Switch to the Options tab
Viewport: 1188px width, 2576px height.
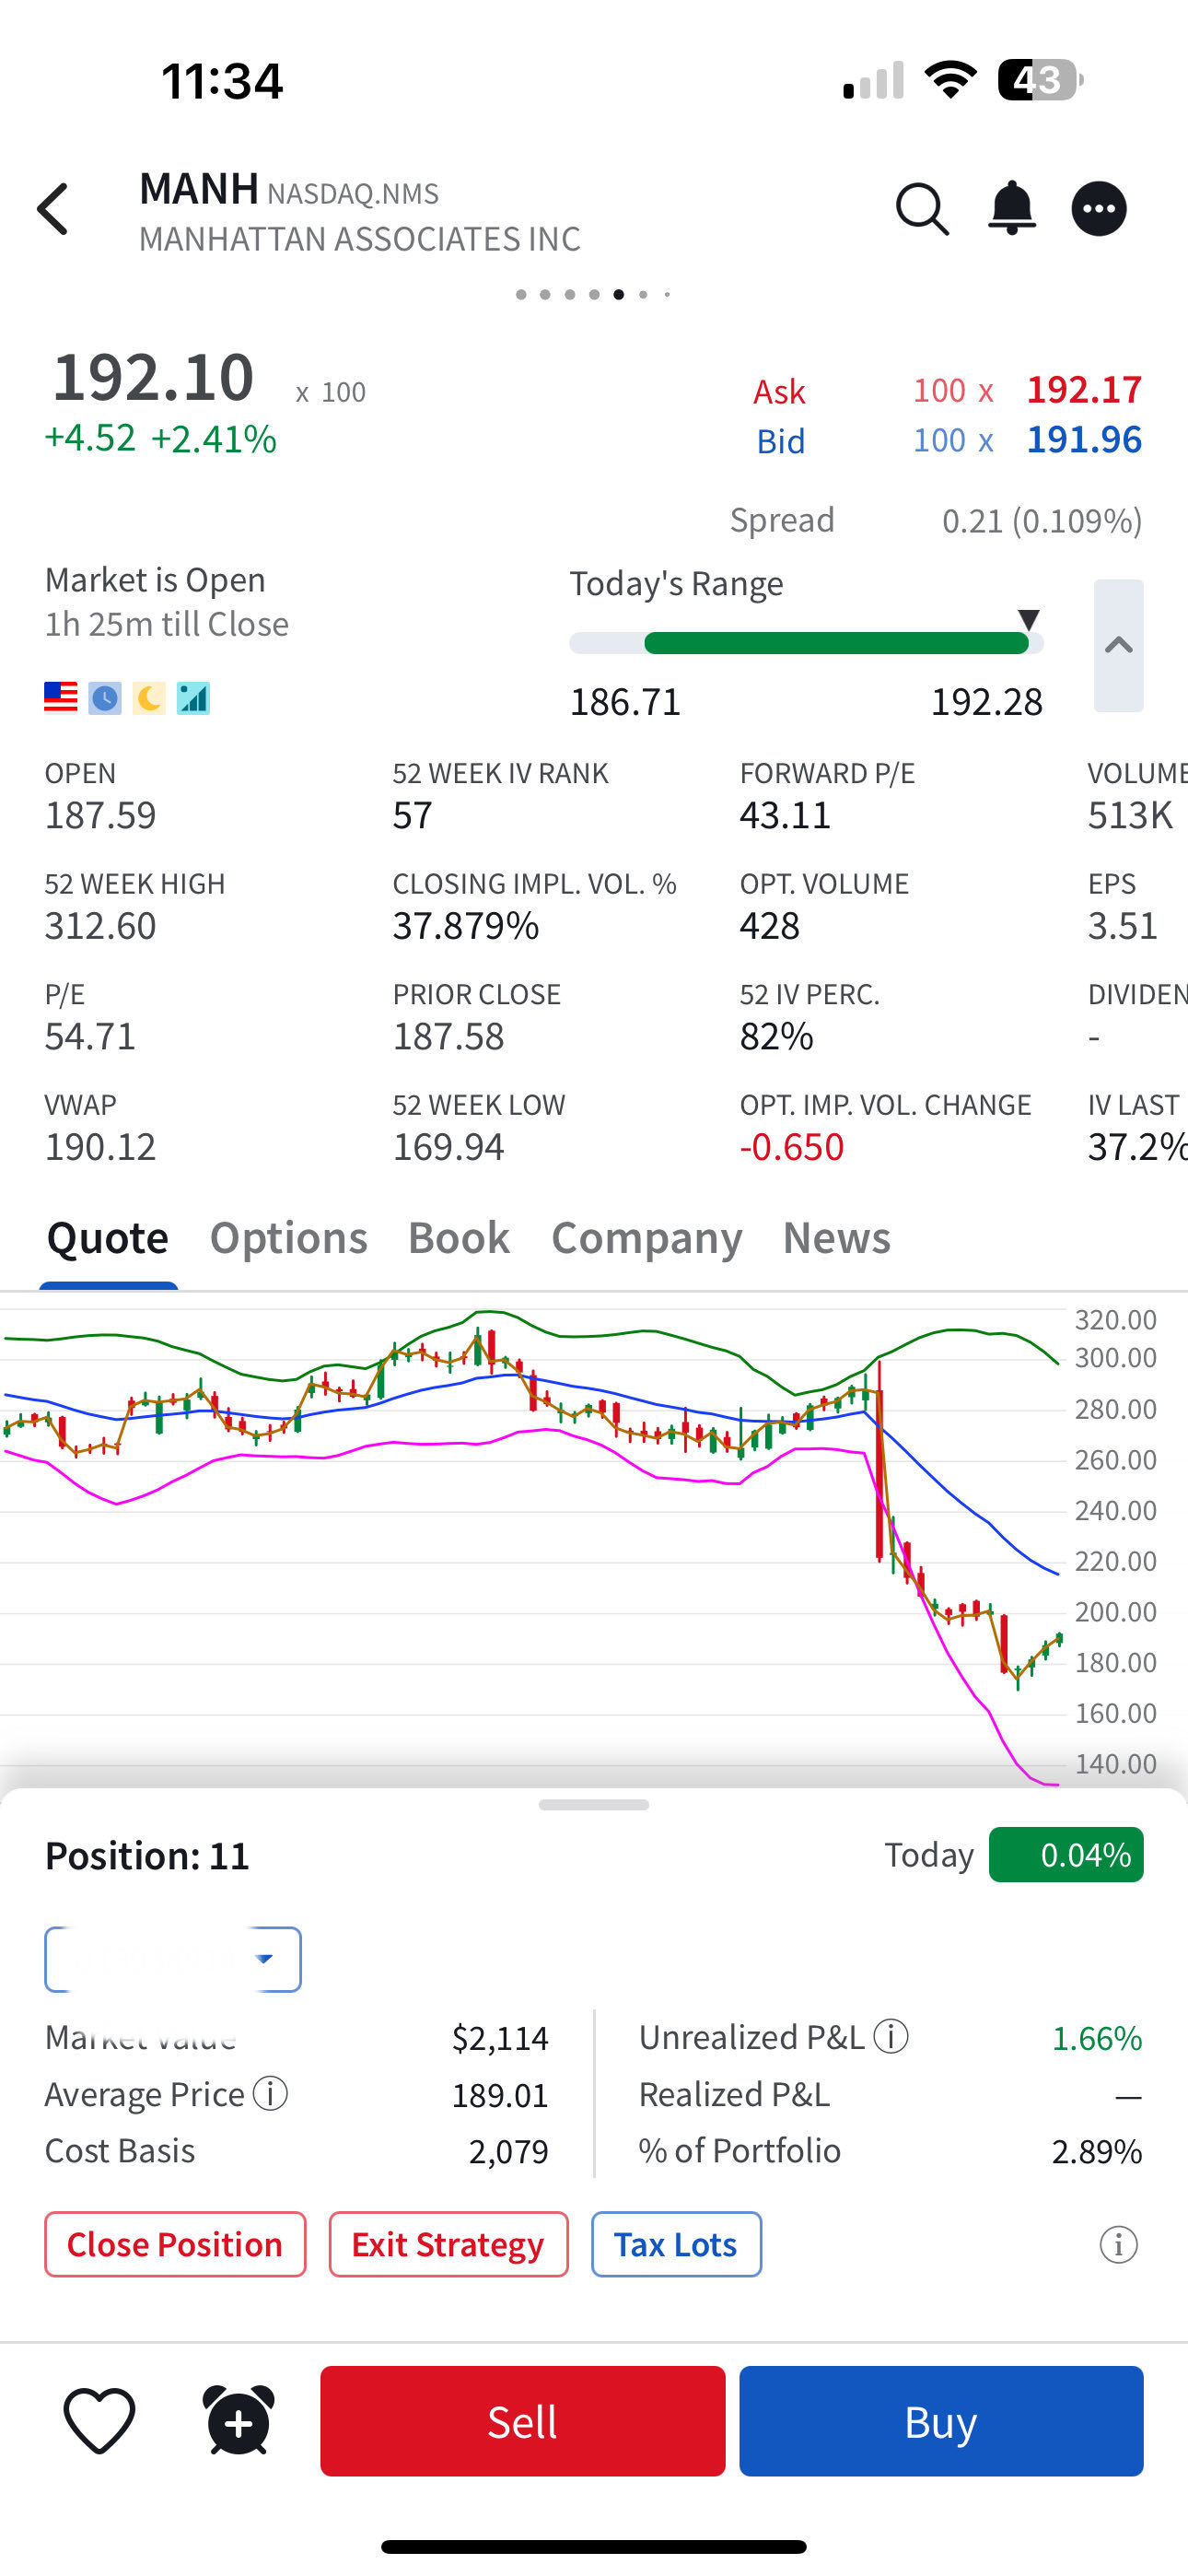pyautogui.click(x=289, y=1238)
